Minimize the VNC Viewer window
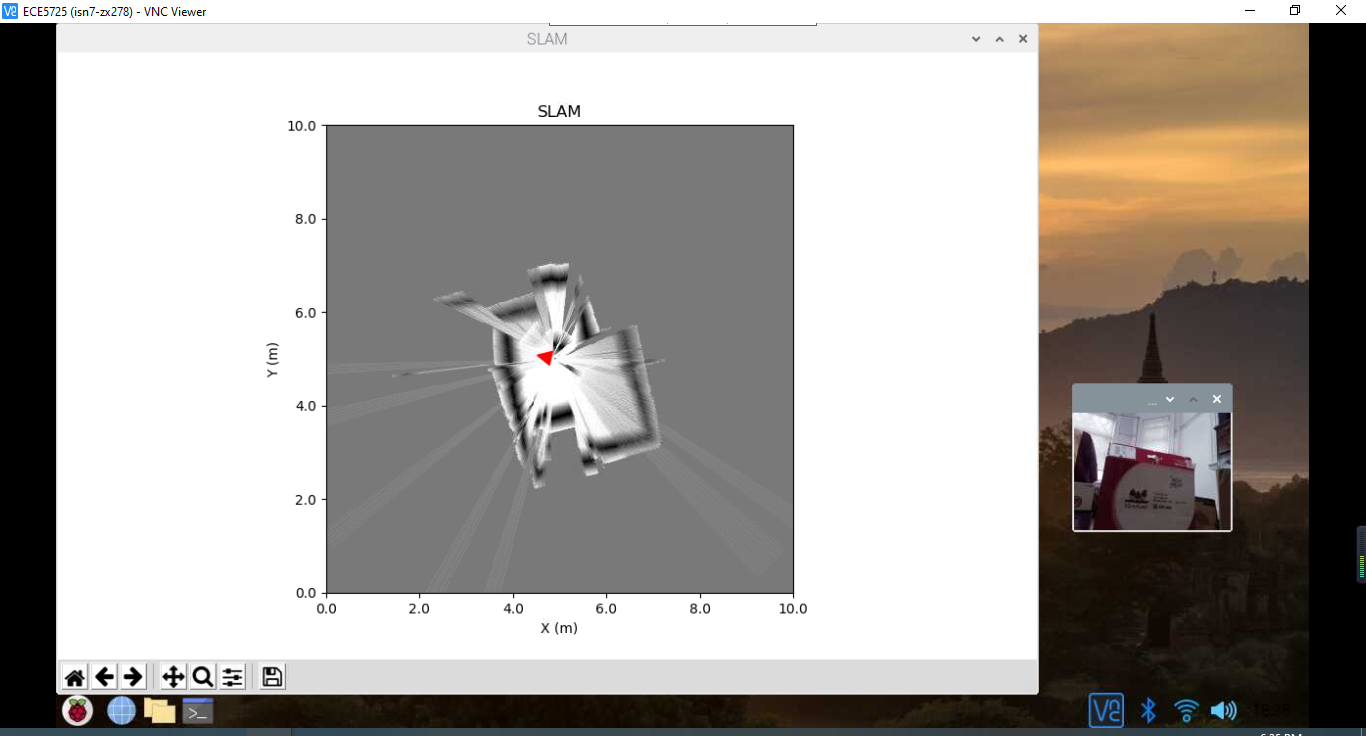This screenshot has width=1366, height=736. (x=1250, y=10)
